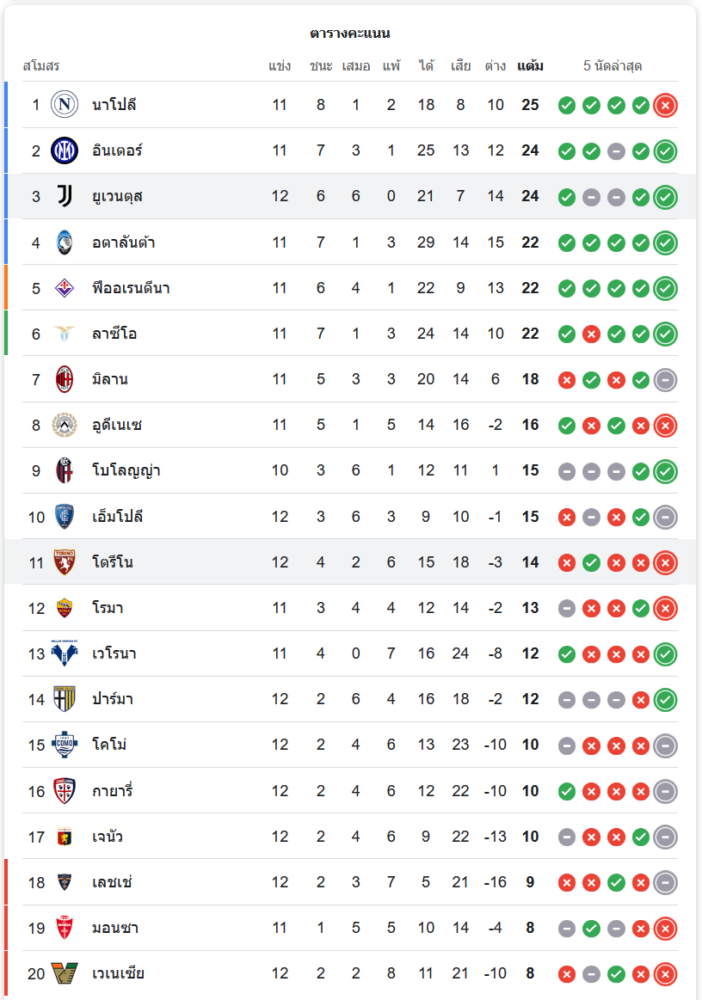
Task: Click the Inter club crest icon
Action: point(65,151)
